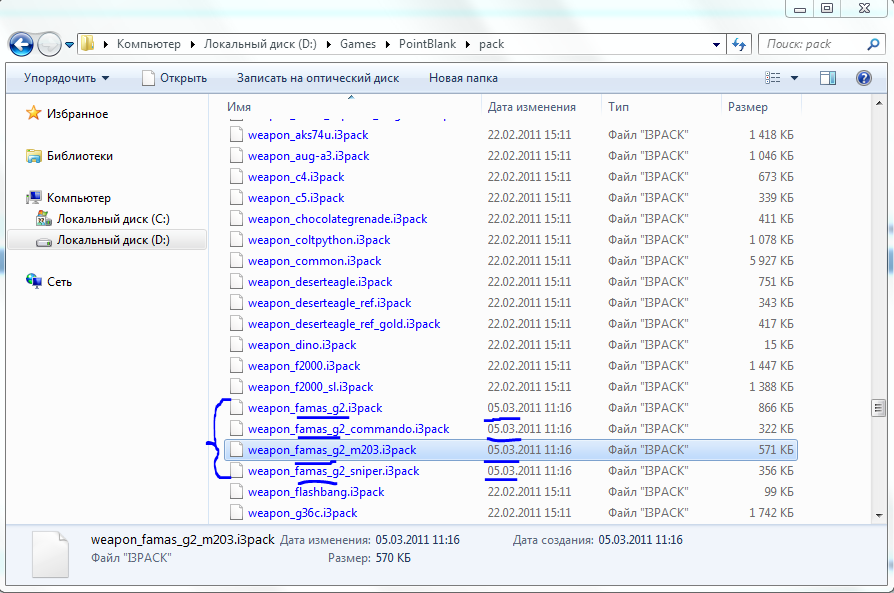This screenshot has height=593, width=894.
Task: Select file weapon_c4.i3pack
Action: click(296, 177)
